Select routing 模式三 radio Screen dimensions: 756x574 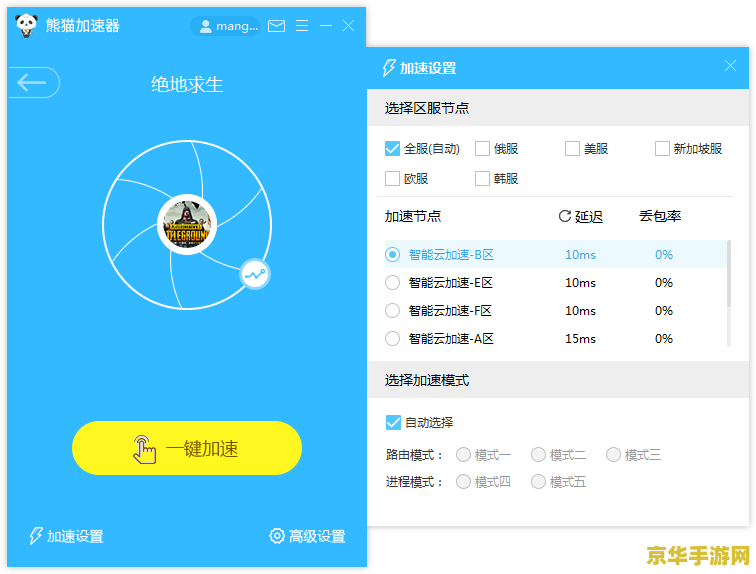(x=613, y=454)
